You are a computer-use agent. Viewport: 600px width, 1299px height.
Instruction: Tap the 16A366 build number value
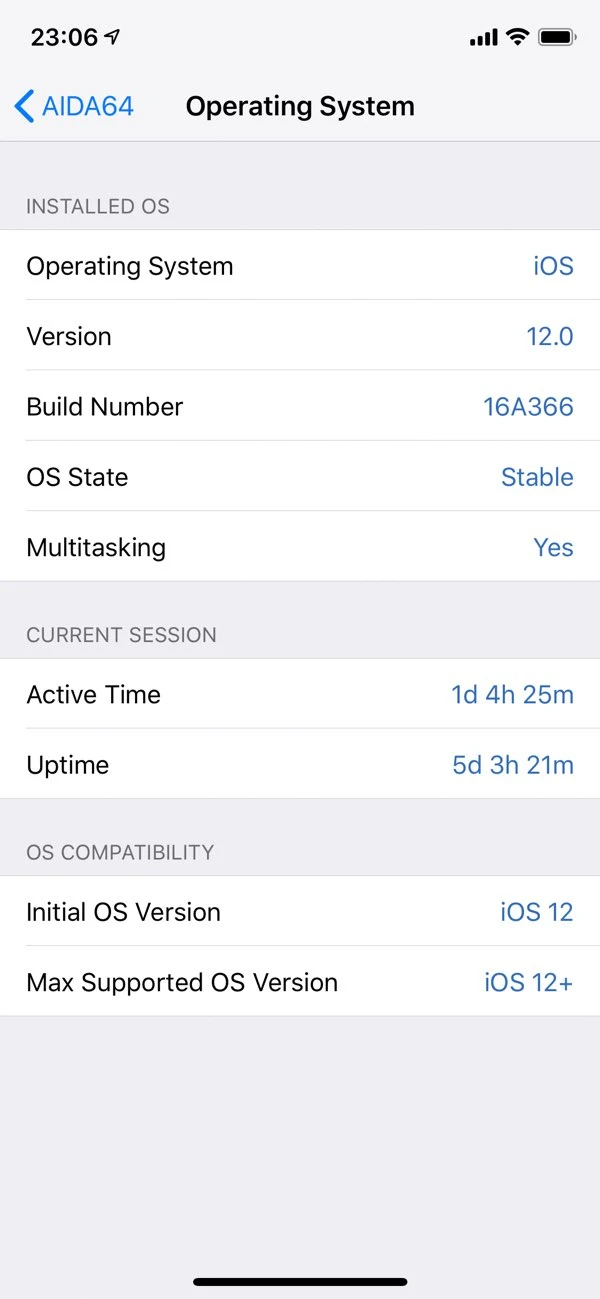coord(528,406)
